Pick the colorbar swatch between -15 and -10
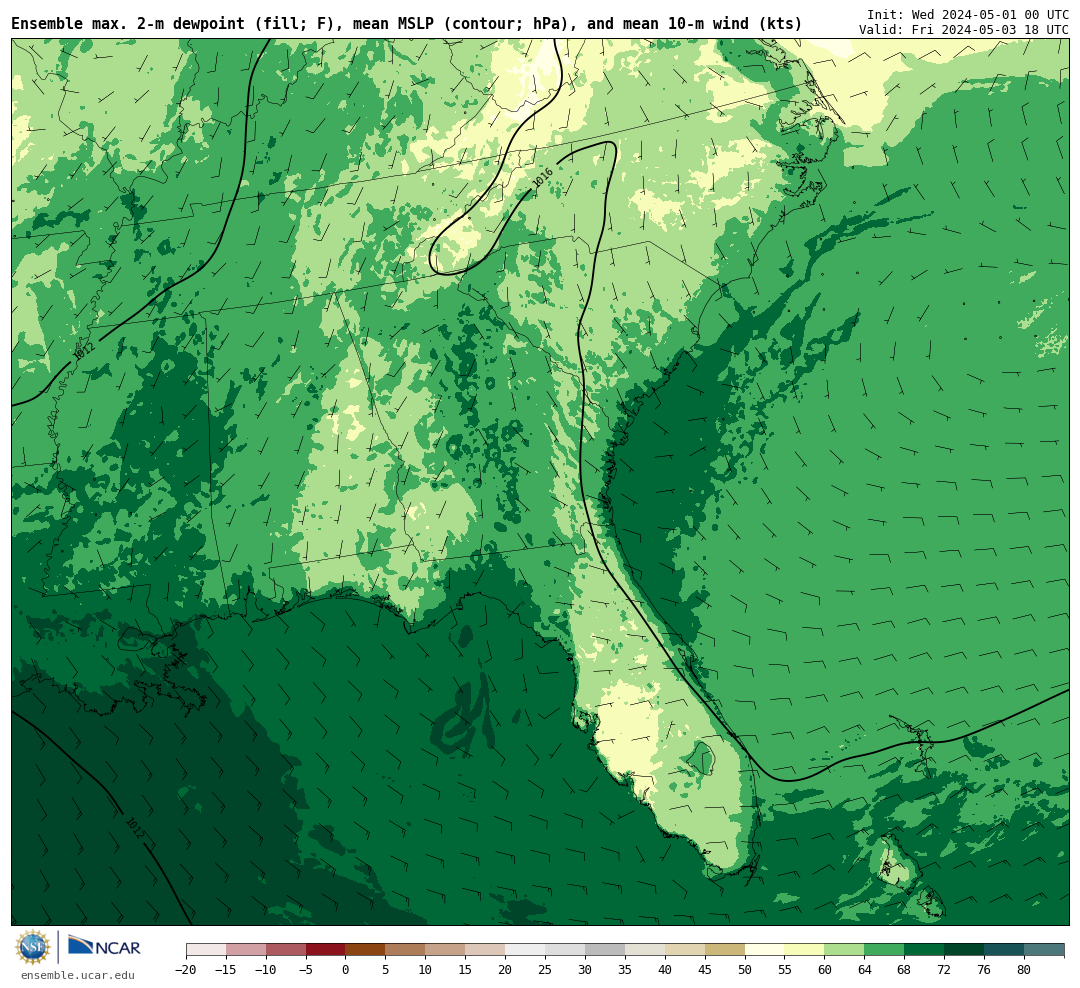The width and height of the screenshot is (1080, 988). click(x=246, y=950)
